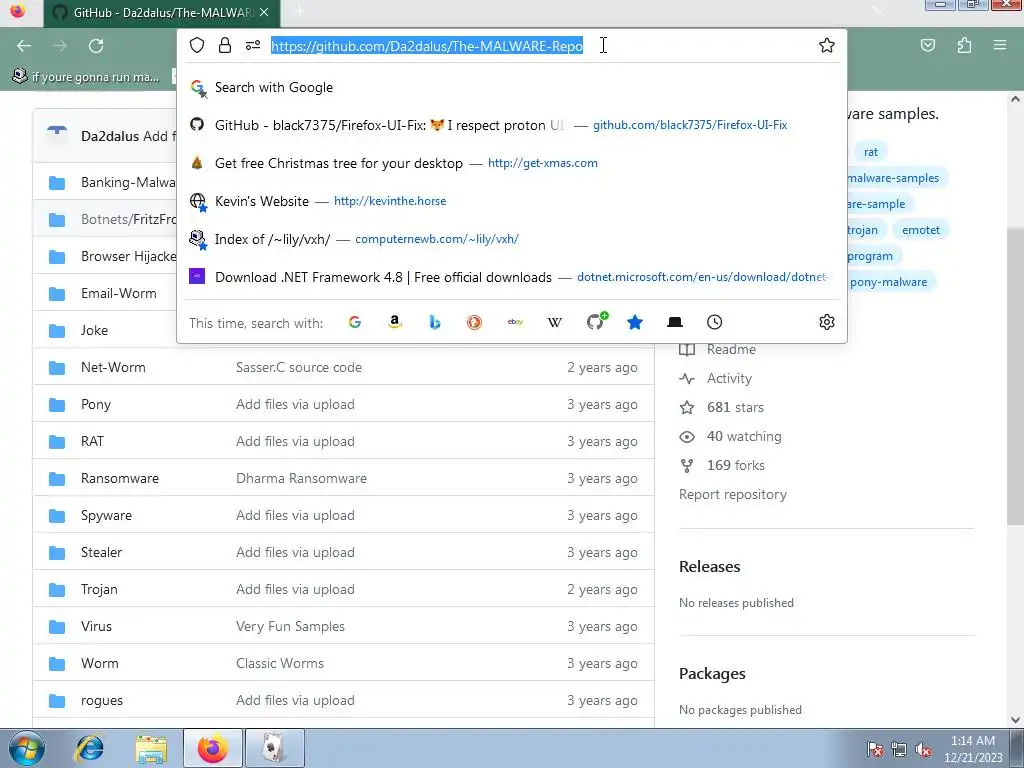
Task: Click the muted volume tray icon
Action: 923,750
